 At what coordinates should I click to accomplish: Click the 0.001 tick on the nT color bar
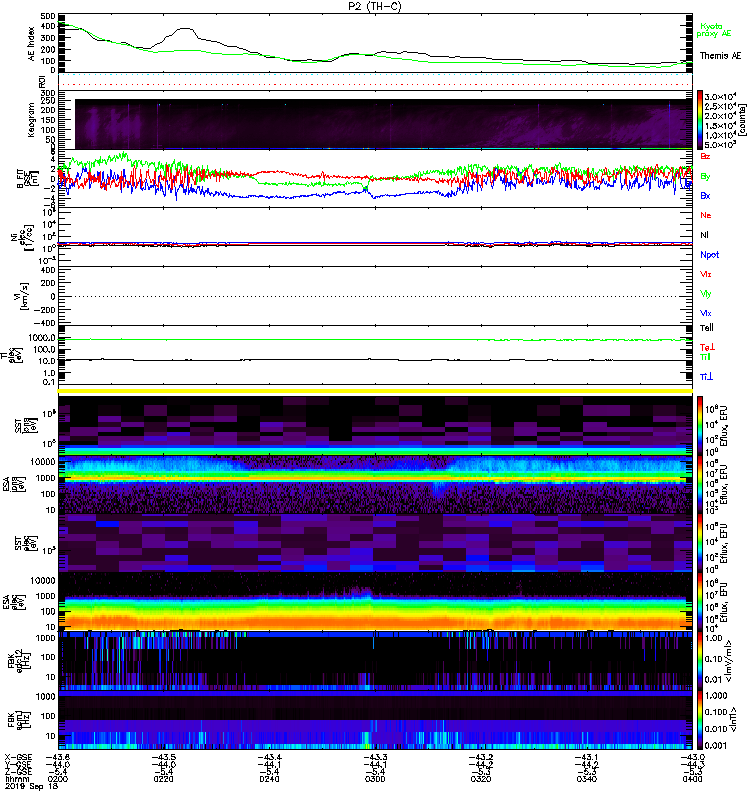click(x=715, y=746)
